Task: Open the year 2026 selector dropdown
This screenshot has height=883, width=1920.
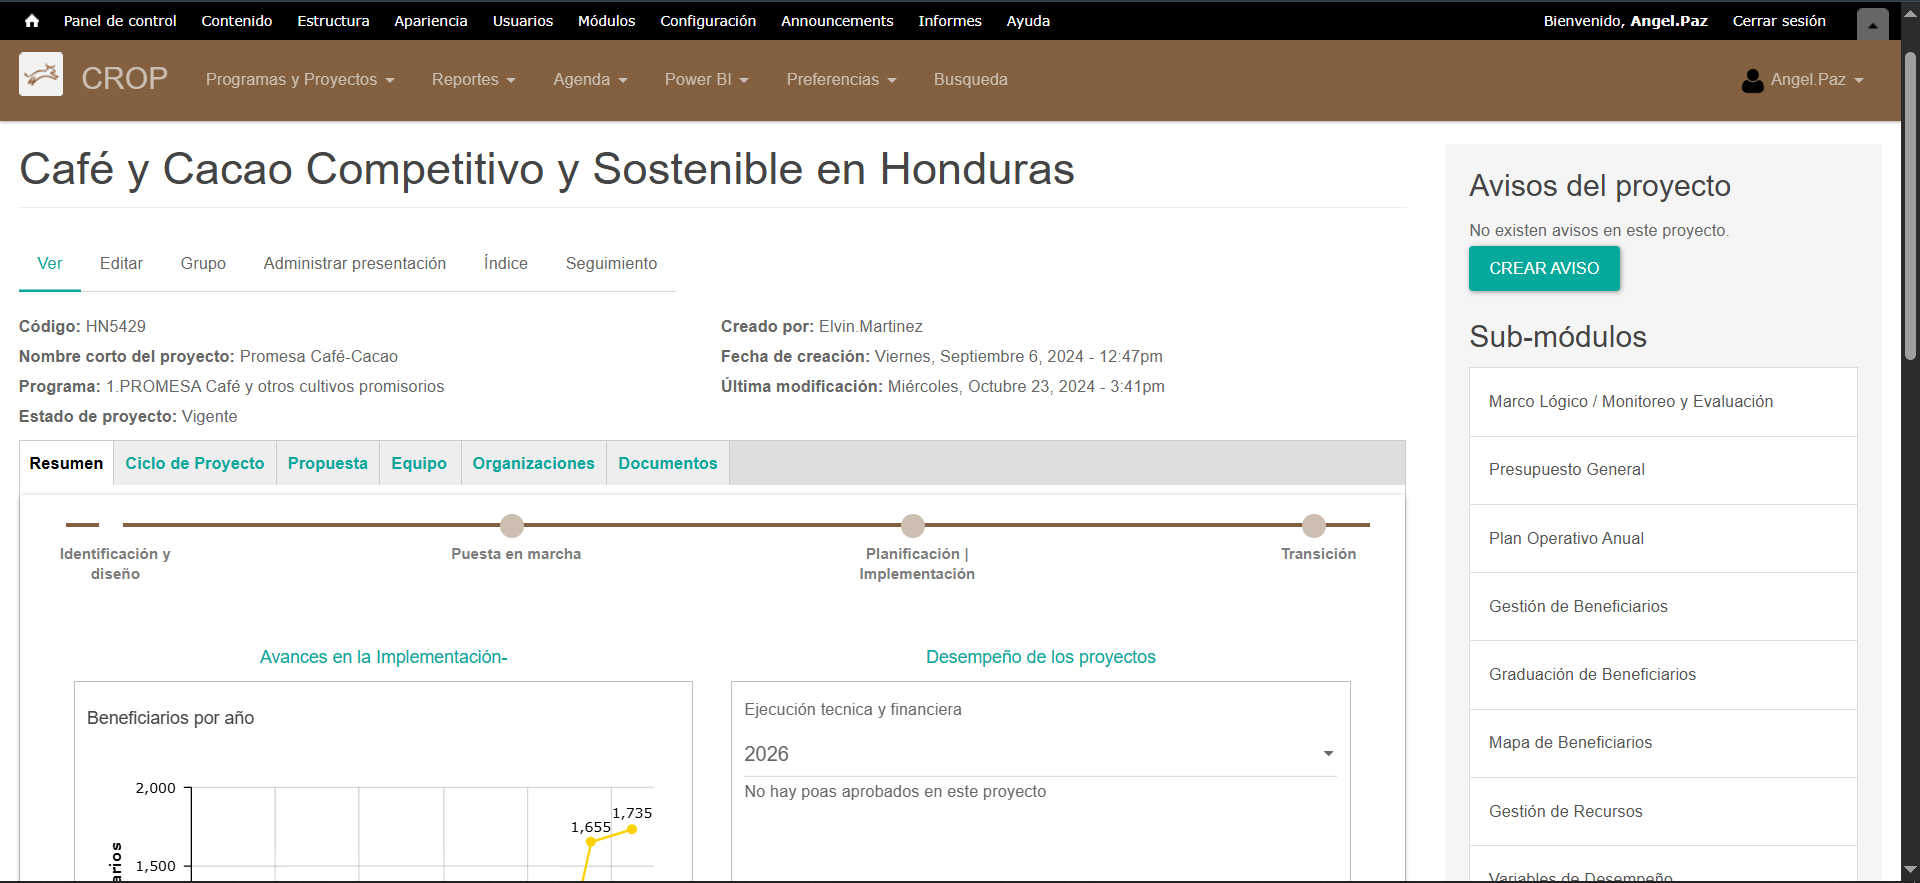Action: 1039,754
